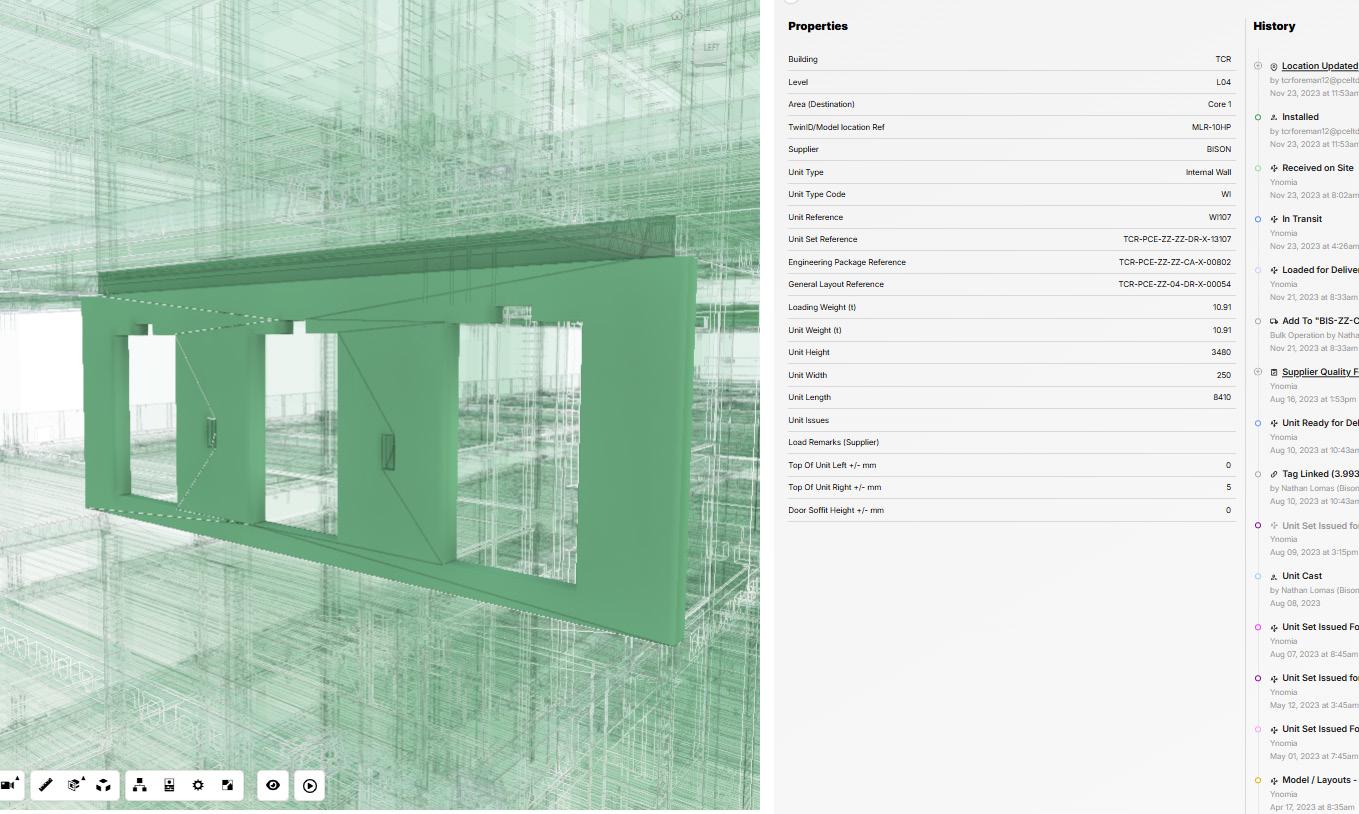Click the truck icon beside Add To "BIS-ZZ-C
The height and width of the screenshot is (814, 1359).
coord(1274,321)
